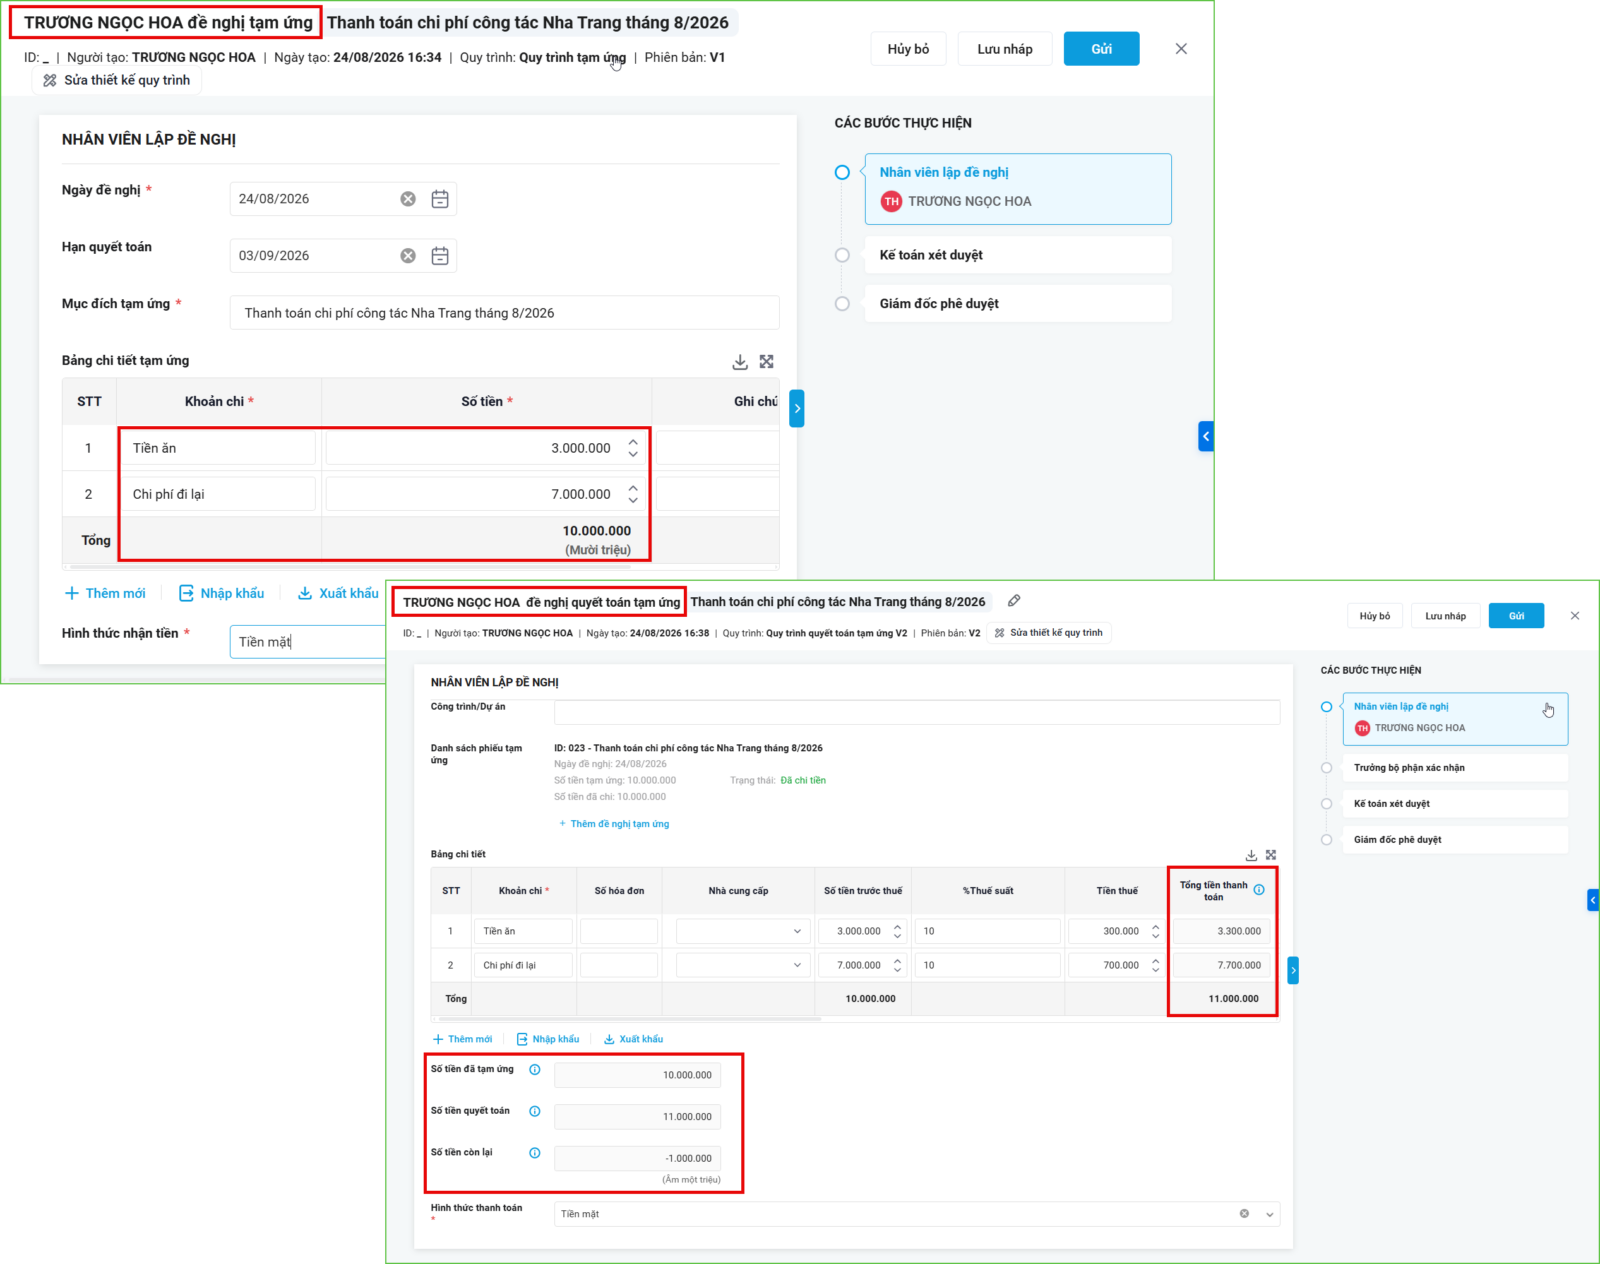This screenshot has height=1264, width=1600.
Task: Send the settlement request with Gửi
Action: coord(1516,616)
